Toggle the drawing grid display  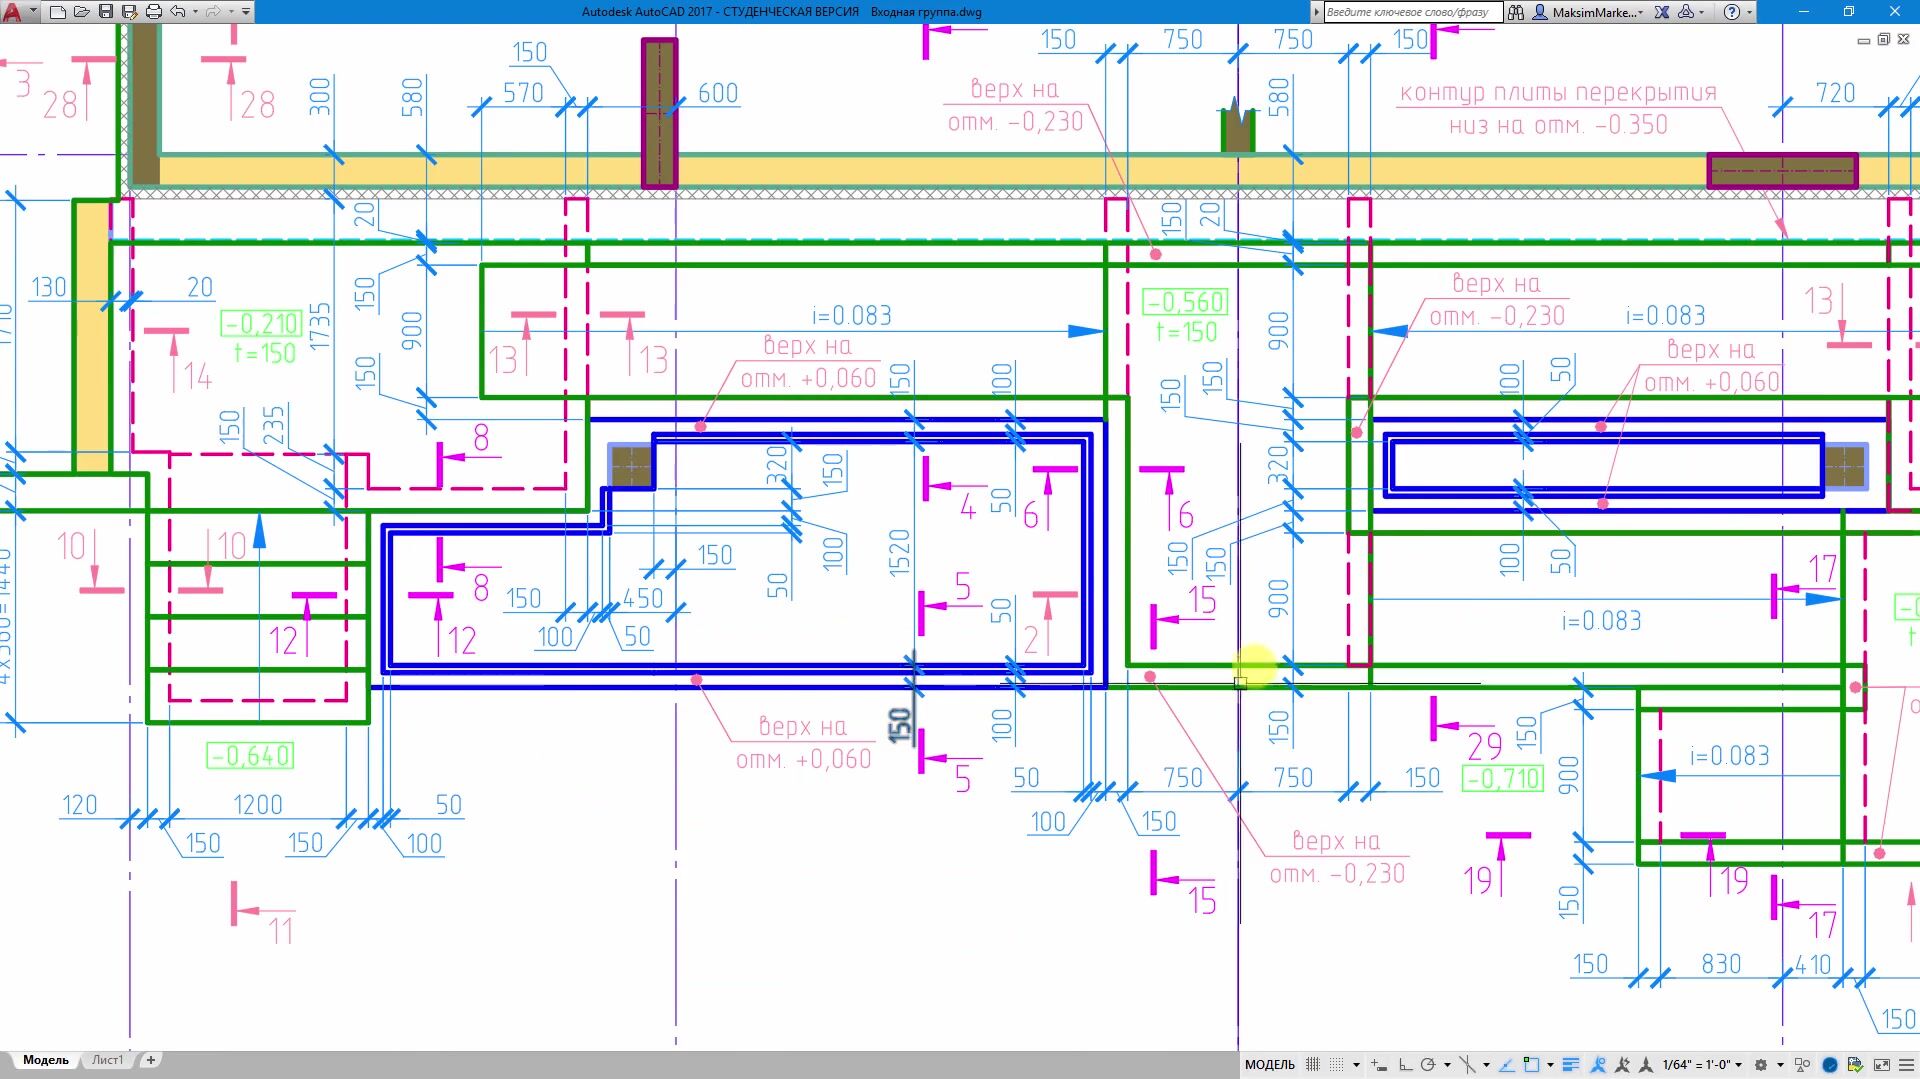[1313, 1065]
